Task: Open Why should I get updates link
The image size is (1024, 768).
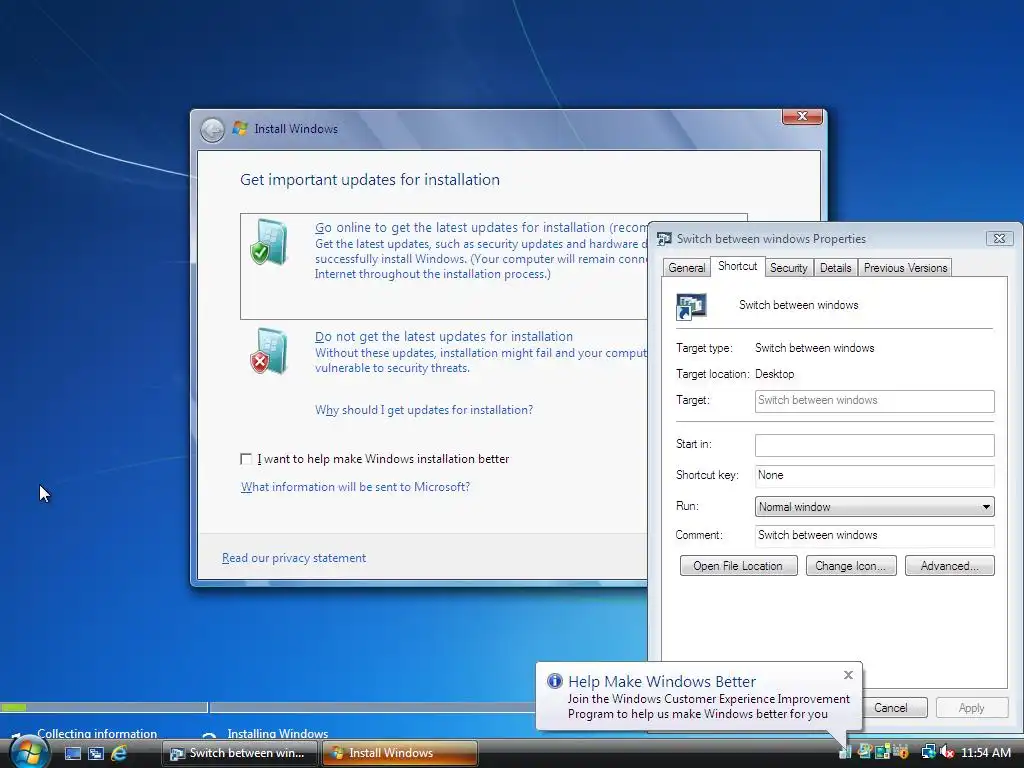Action: tap(424, 410)
